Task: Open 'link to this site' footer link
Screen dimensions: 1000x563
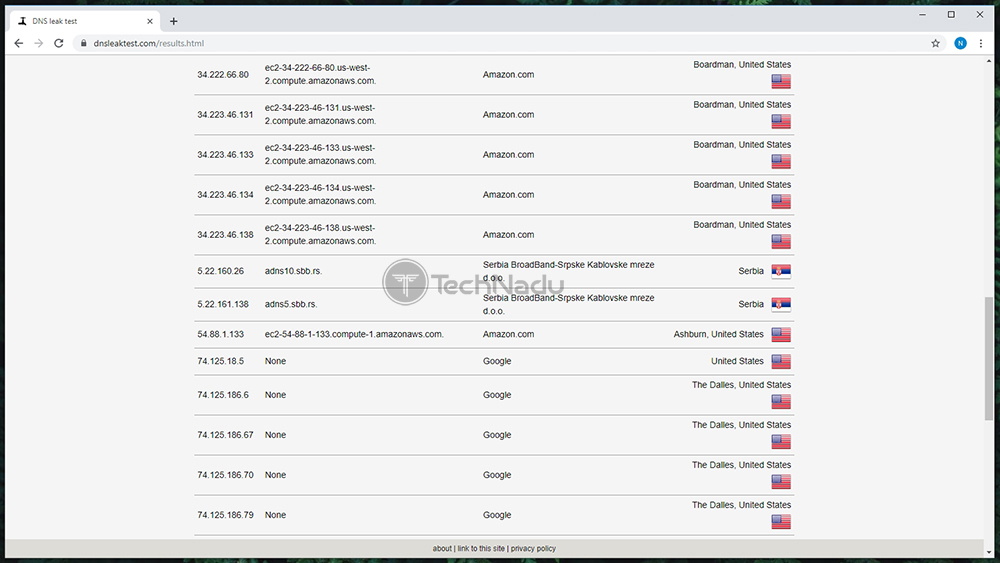Action: point(481,548)
